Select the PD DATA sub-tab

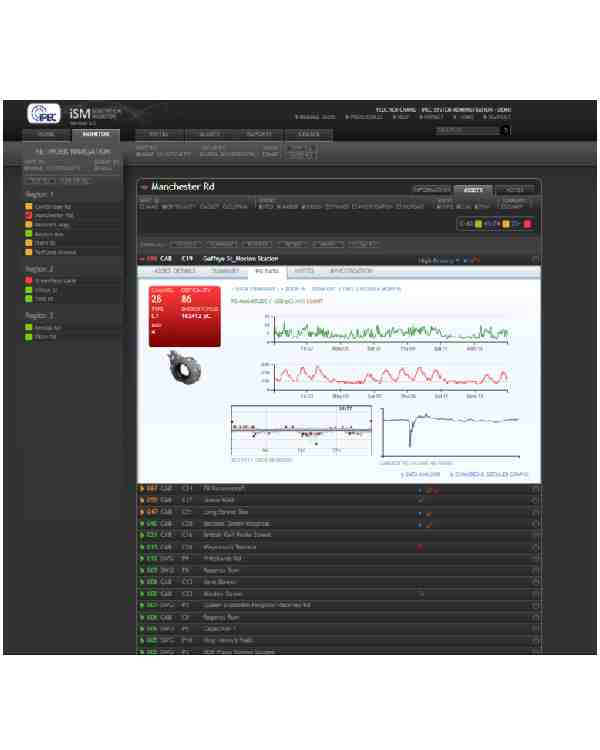[267, 272]
